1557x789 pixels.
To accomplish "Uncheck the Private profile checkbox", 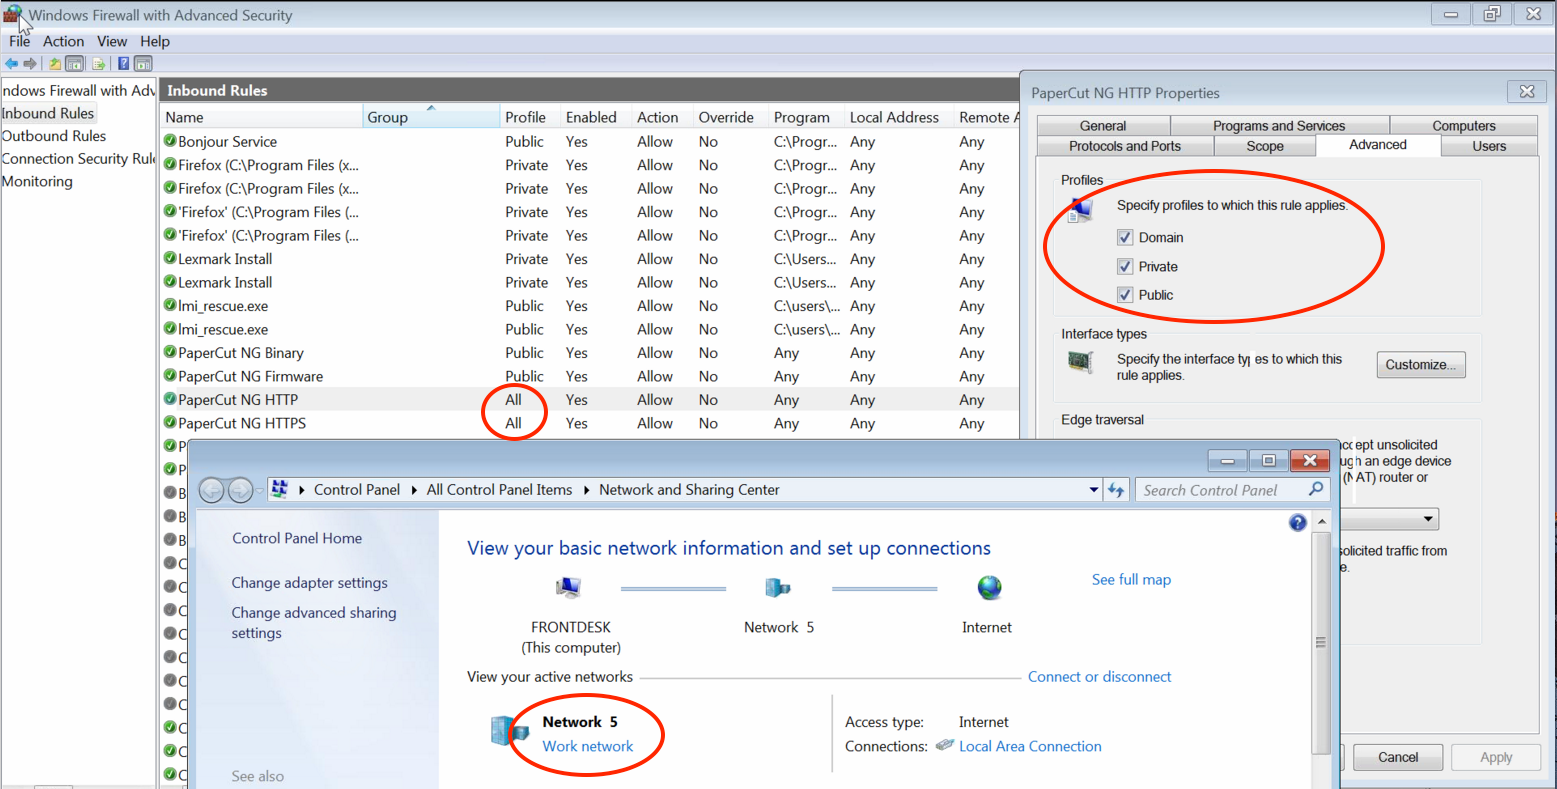I will click(1125, 266).
